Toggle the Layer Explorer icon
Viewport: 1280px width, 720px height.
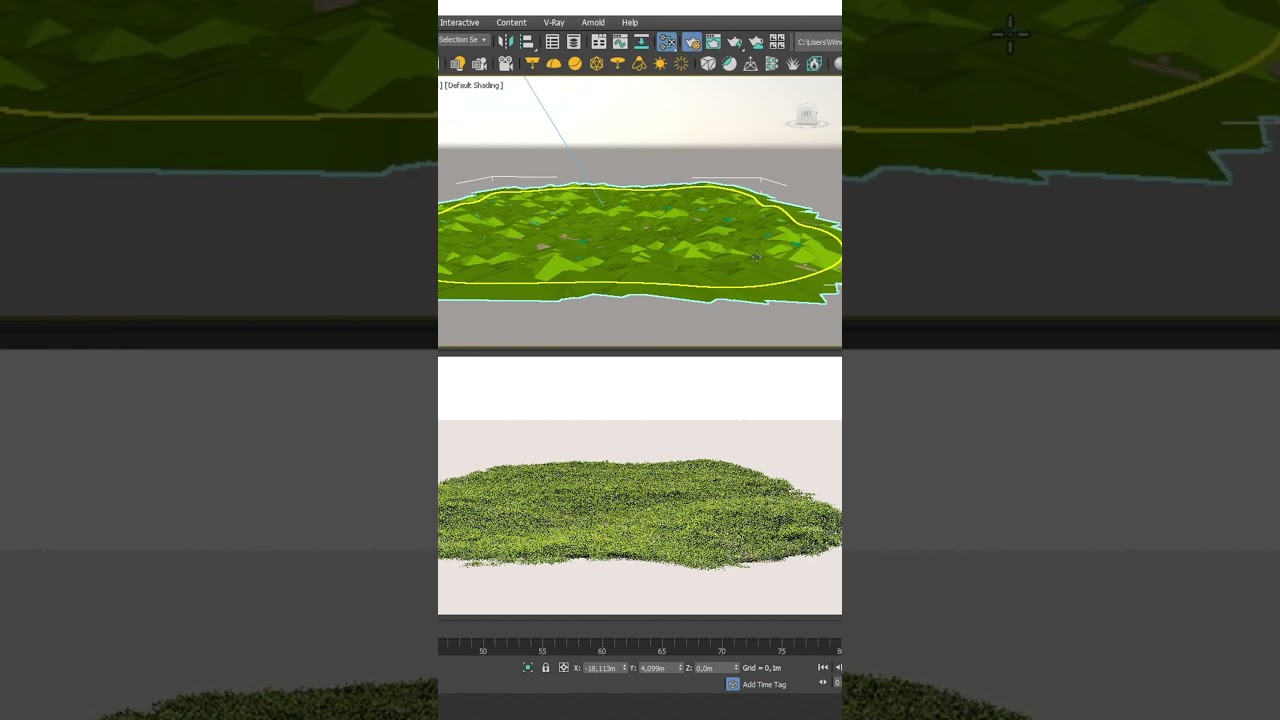574,41
